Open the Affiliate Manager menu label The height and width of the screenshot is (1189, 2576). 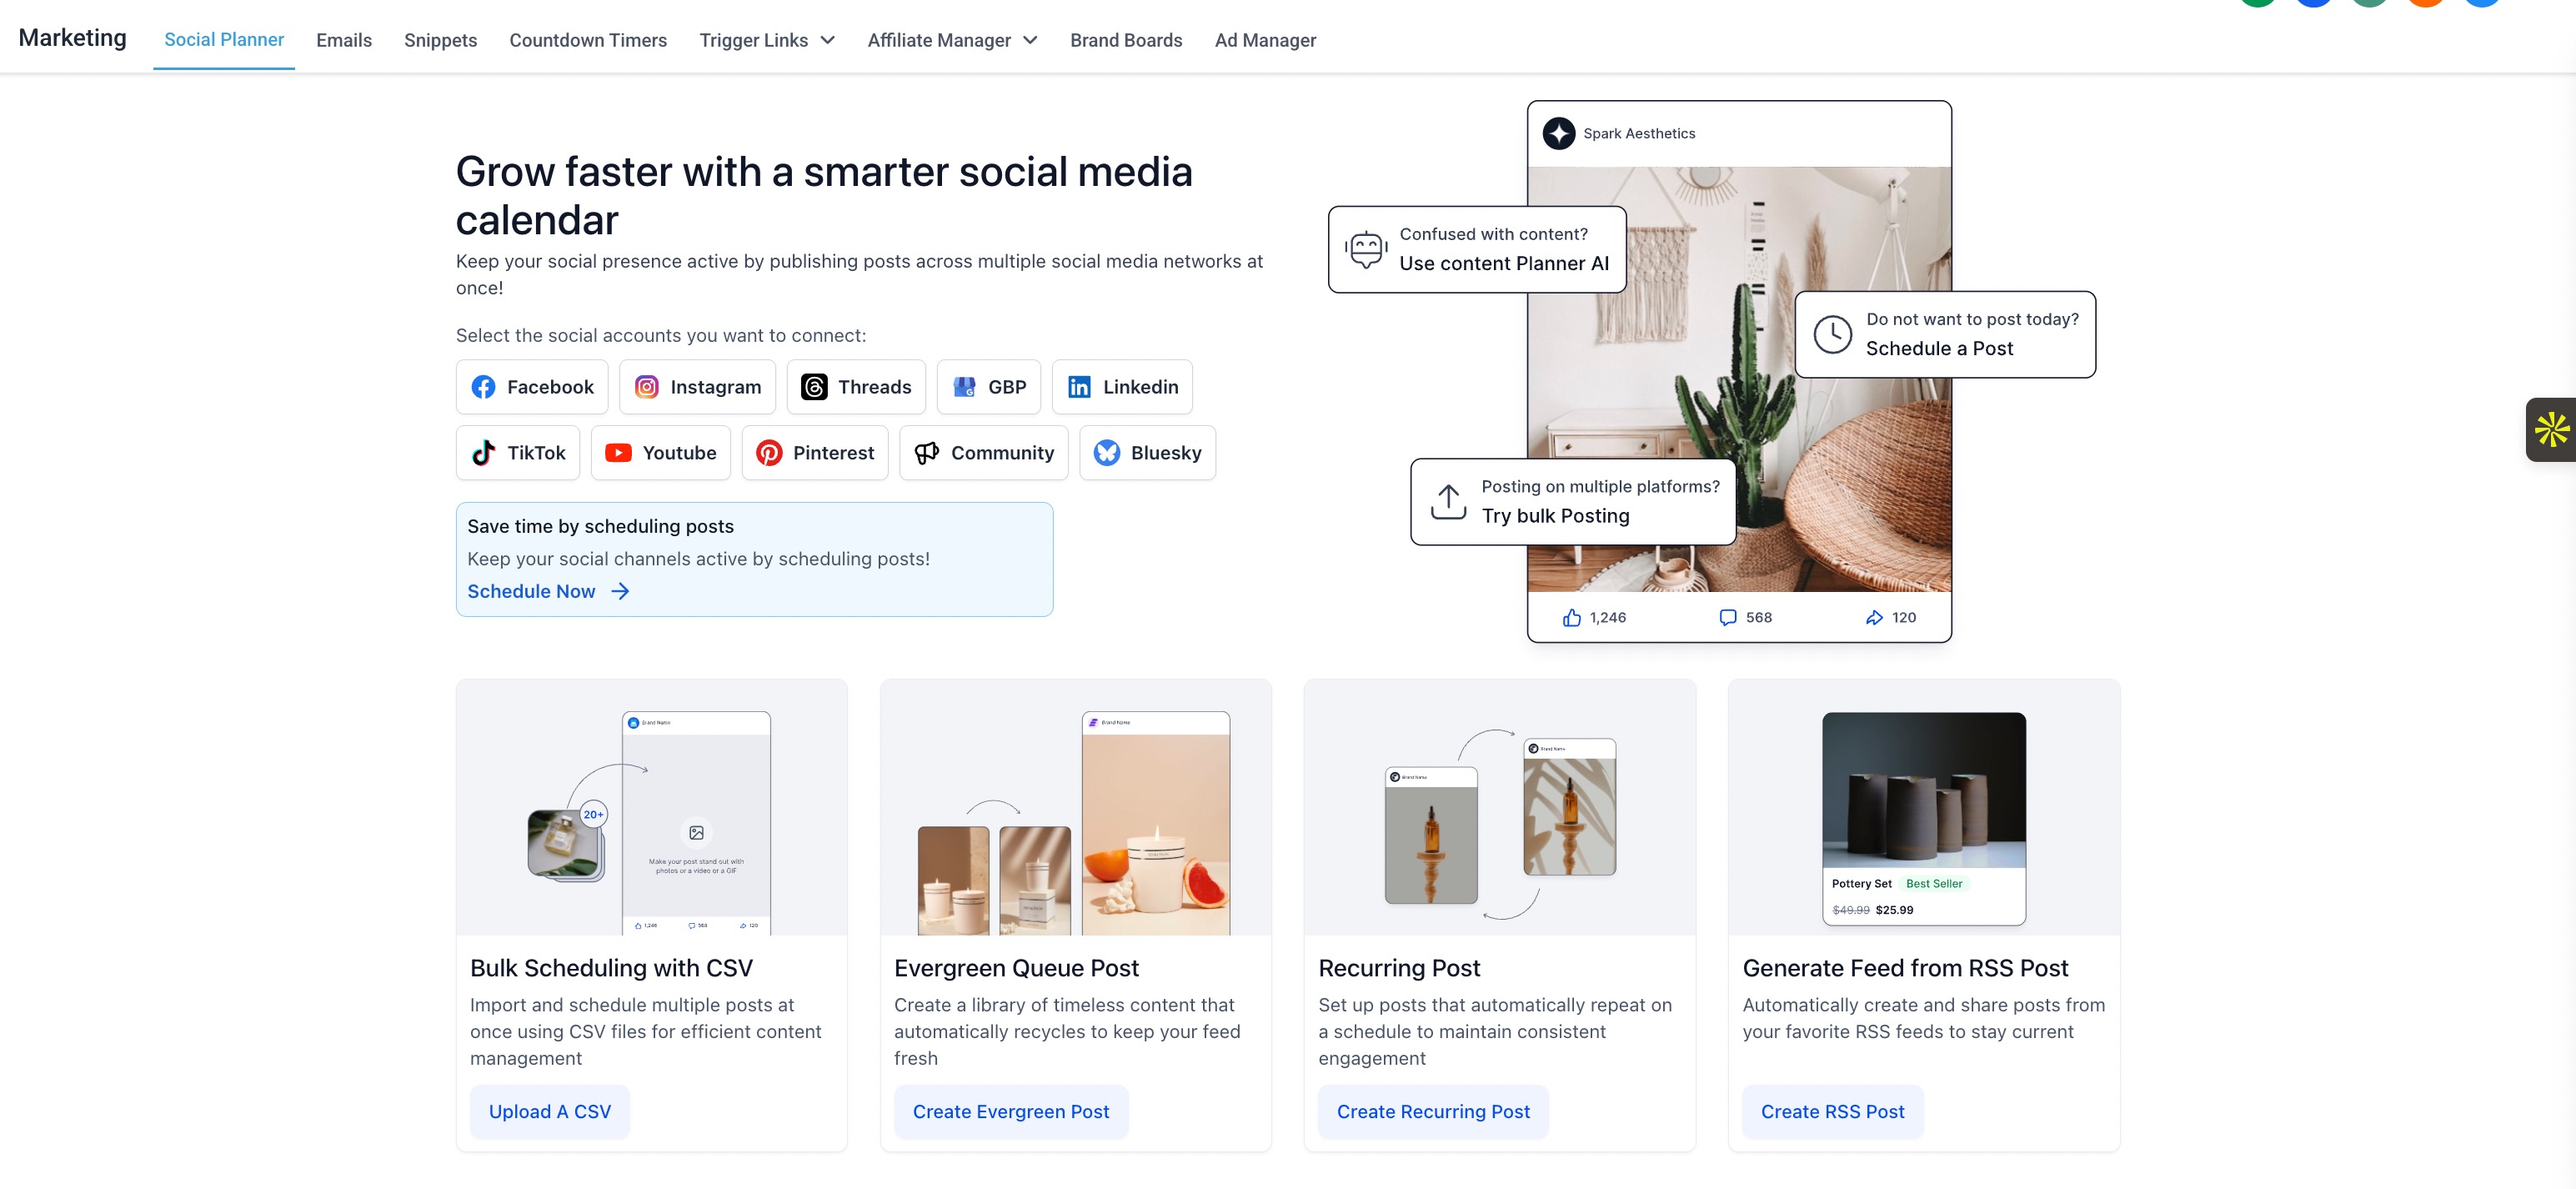click(939, 40)
